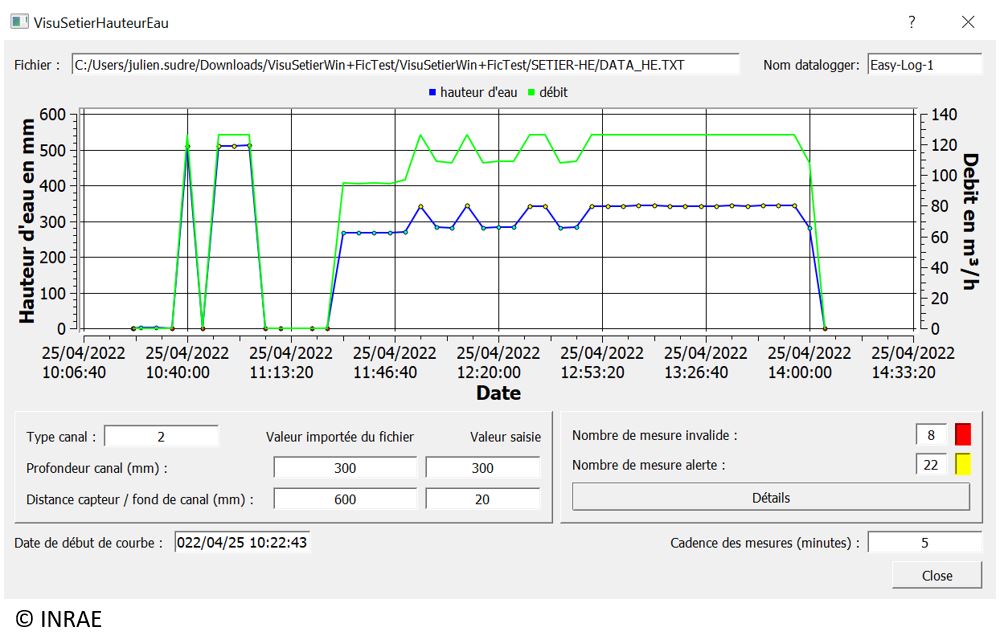Click the imported Profondeur canal value field

coord(345,468)
